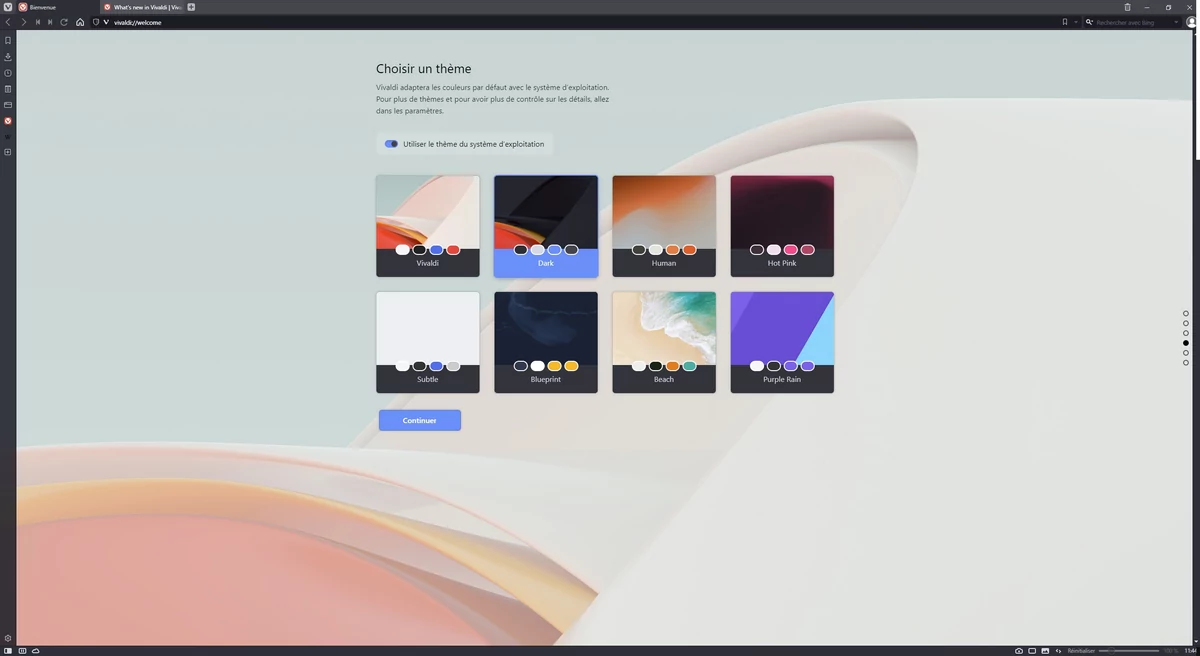Open a new tab with plus button
The image size is (1200, 656).
191,7
